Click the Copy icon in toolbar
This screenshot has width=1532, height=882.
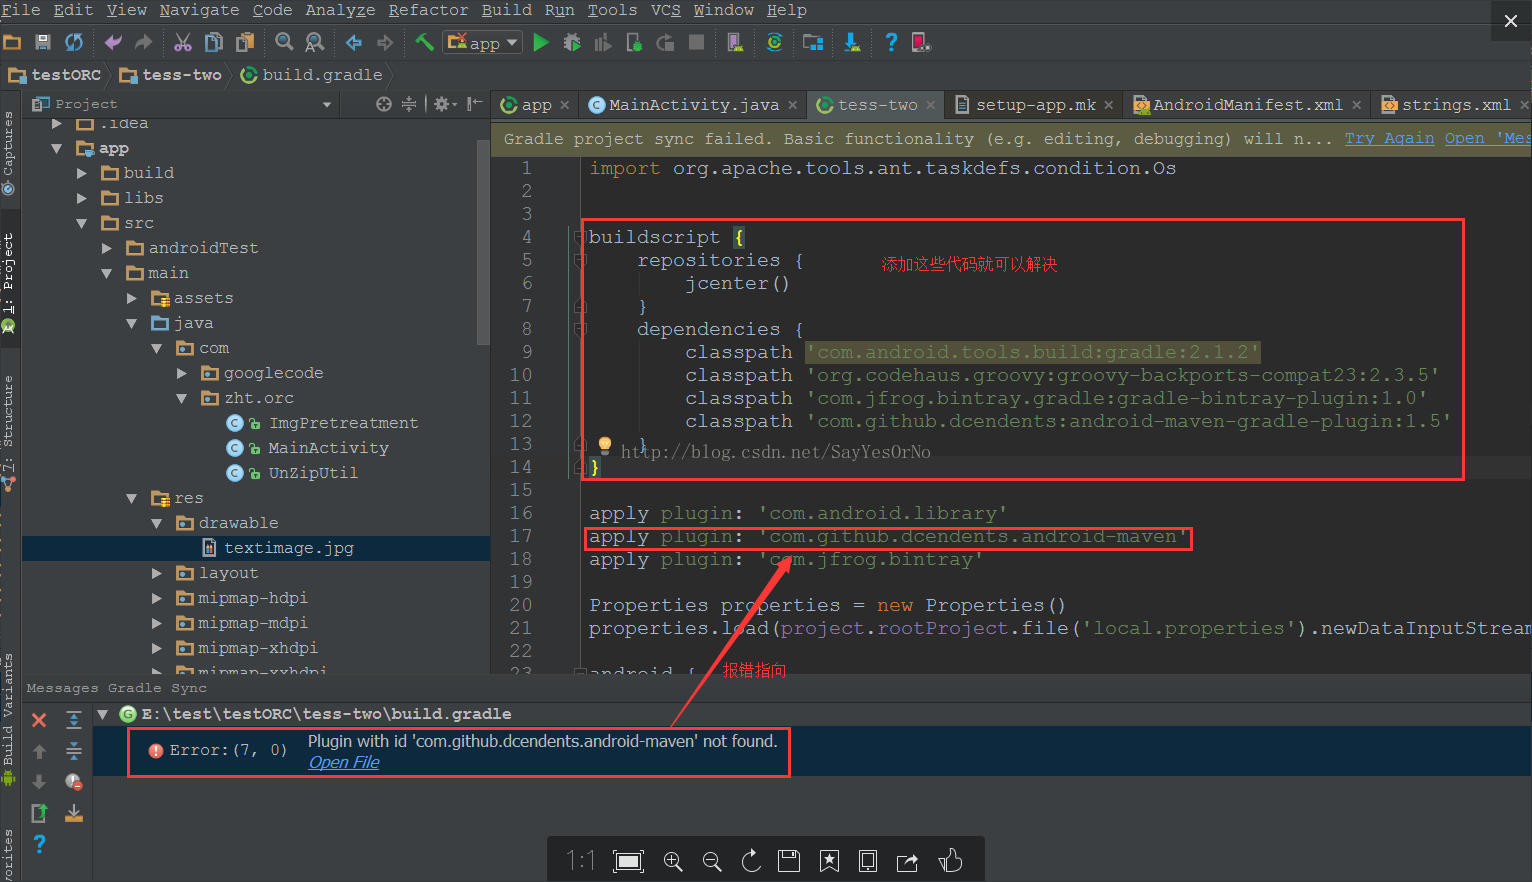(213, 42)
